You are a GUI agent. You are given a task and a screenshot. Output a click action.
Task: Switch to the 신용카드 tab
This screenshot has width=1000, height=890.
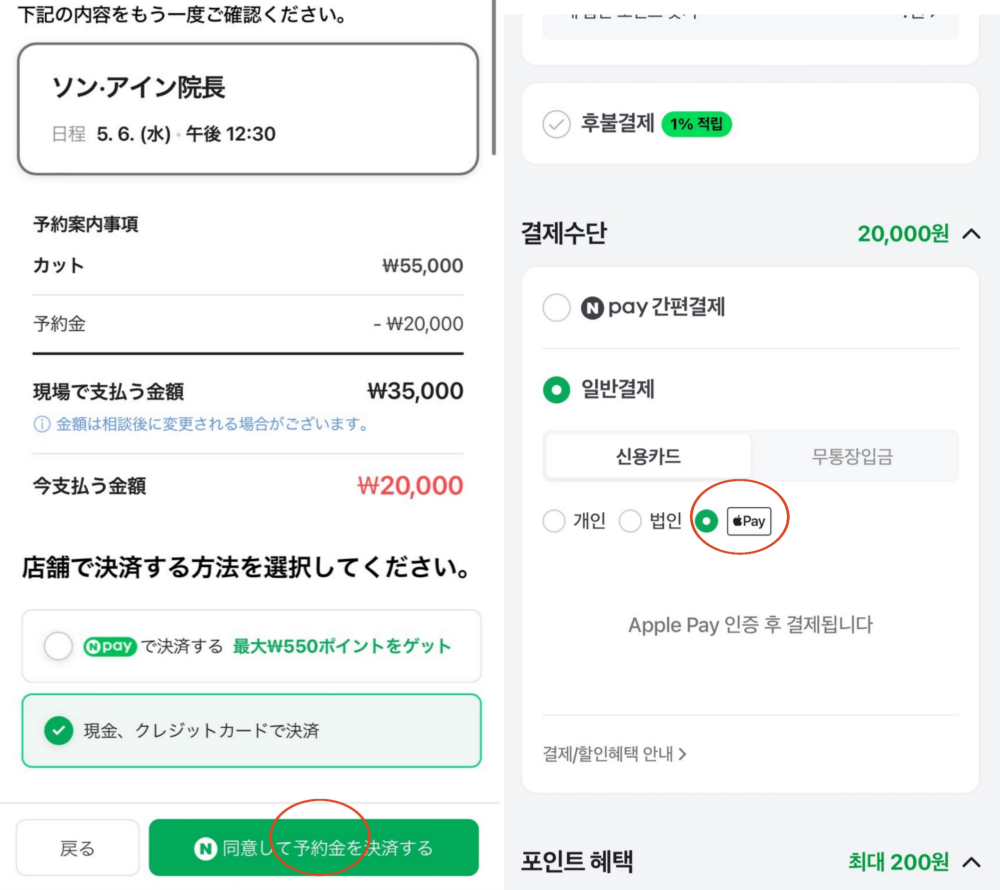[648, 456]
